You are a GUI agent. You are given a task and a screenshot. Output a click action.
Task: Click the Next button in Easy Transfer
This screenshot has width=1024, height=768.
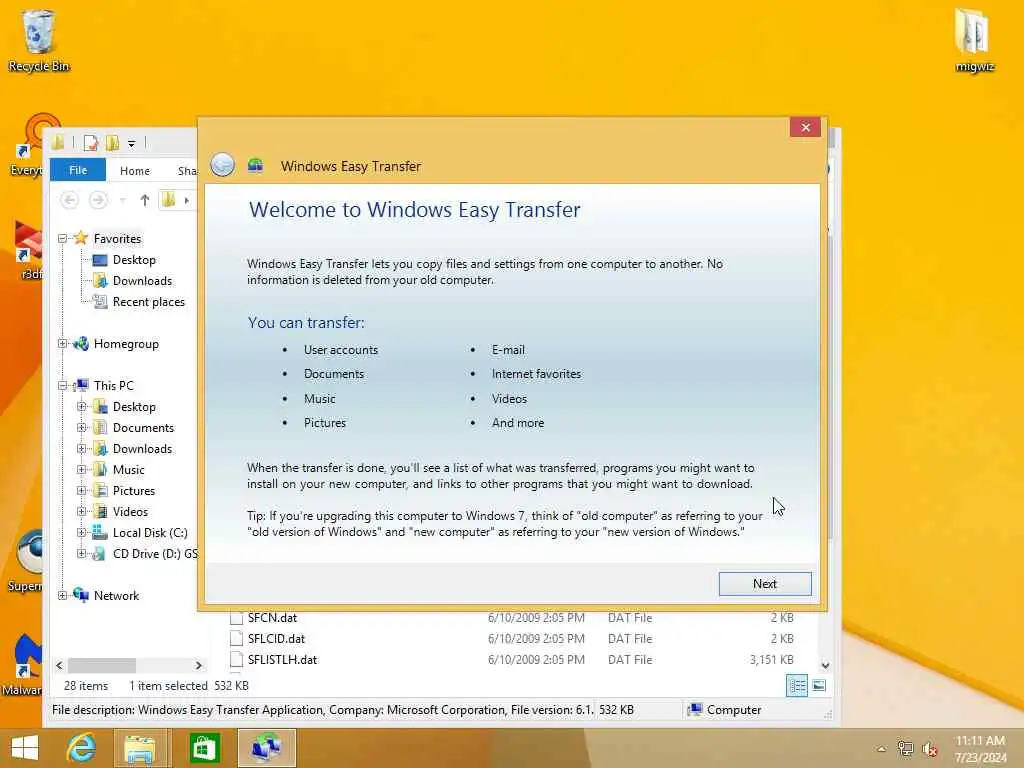click(x=765, y=584)
